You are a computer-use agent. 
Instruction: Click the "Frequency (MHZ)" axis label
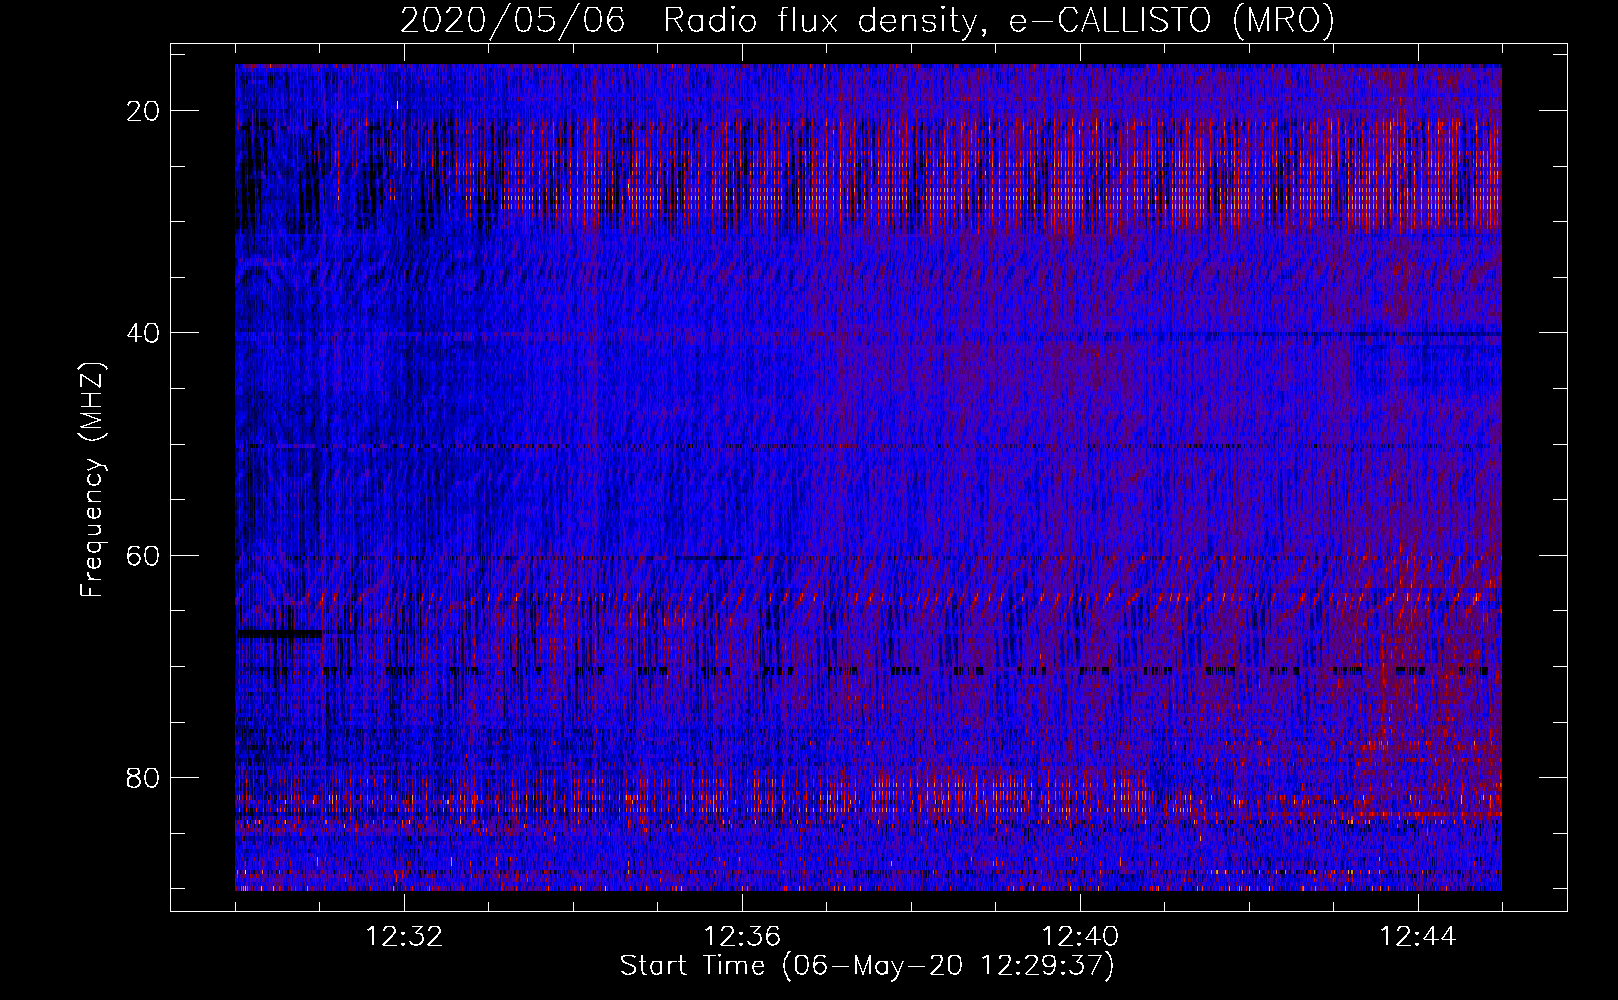pos(92,479)
